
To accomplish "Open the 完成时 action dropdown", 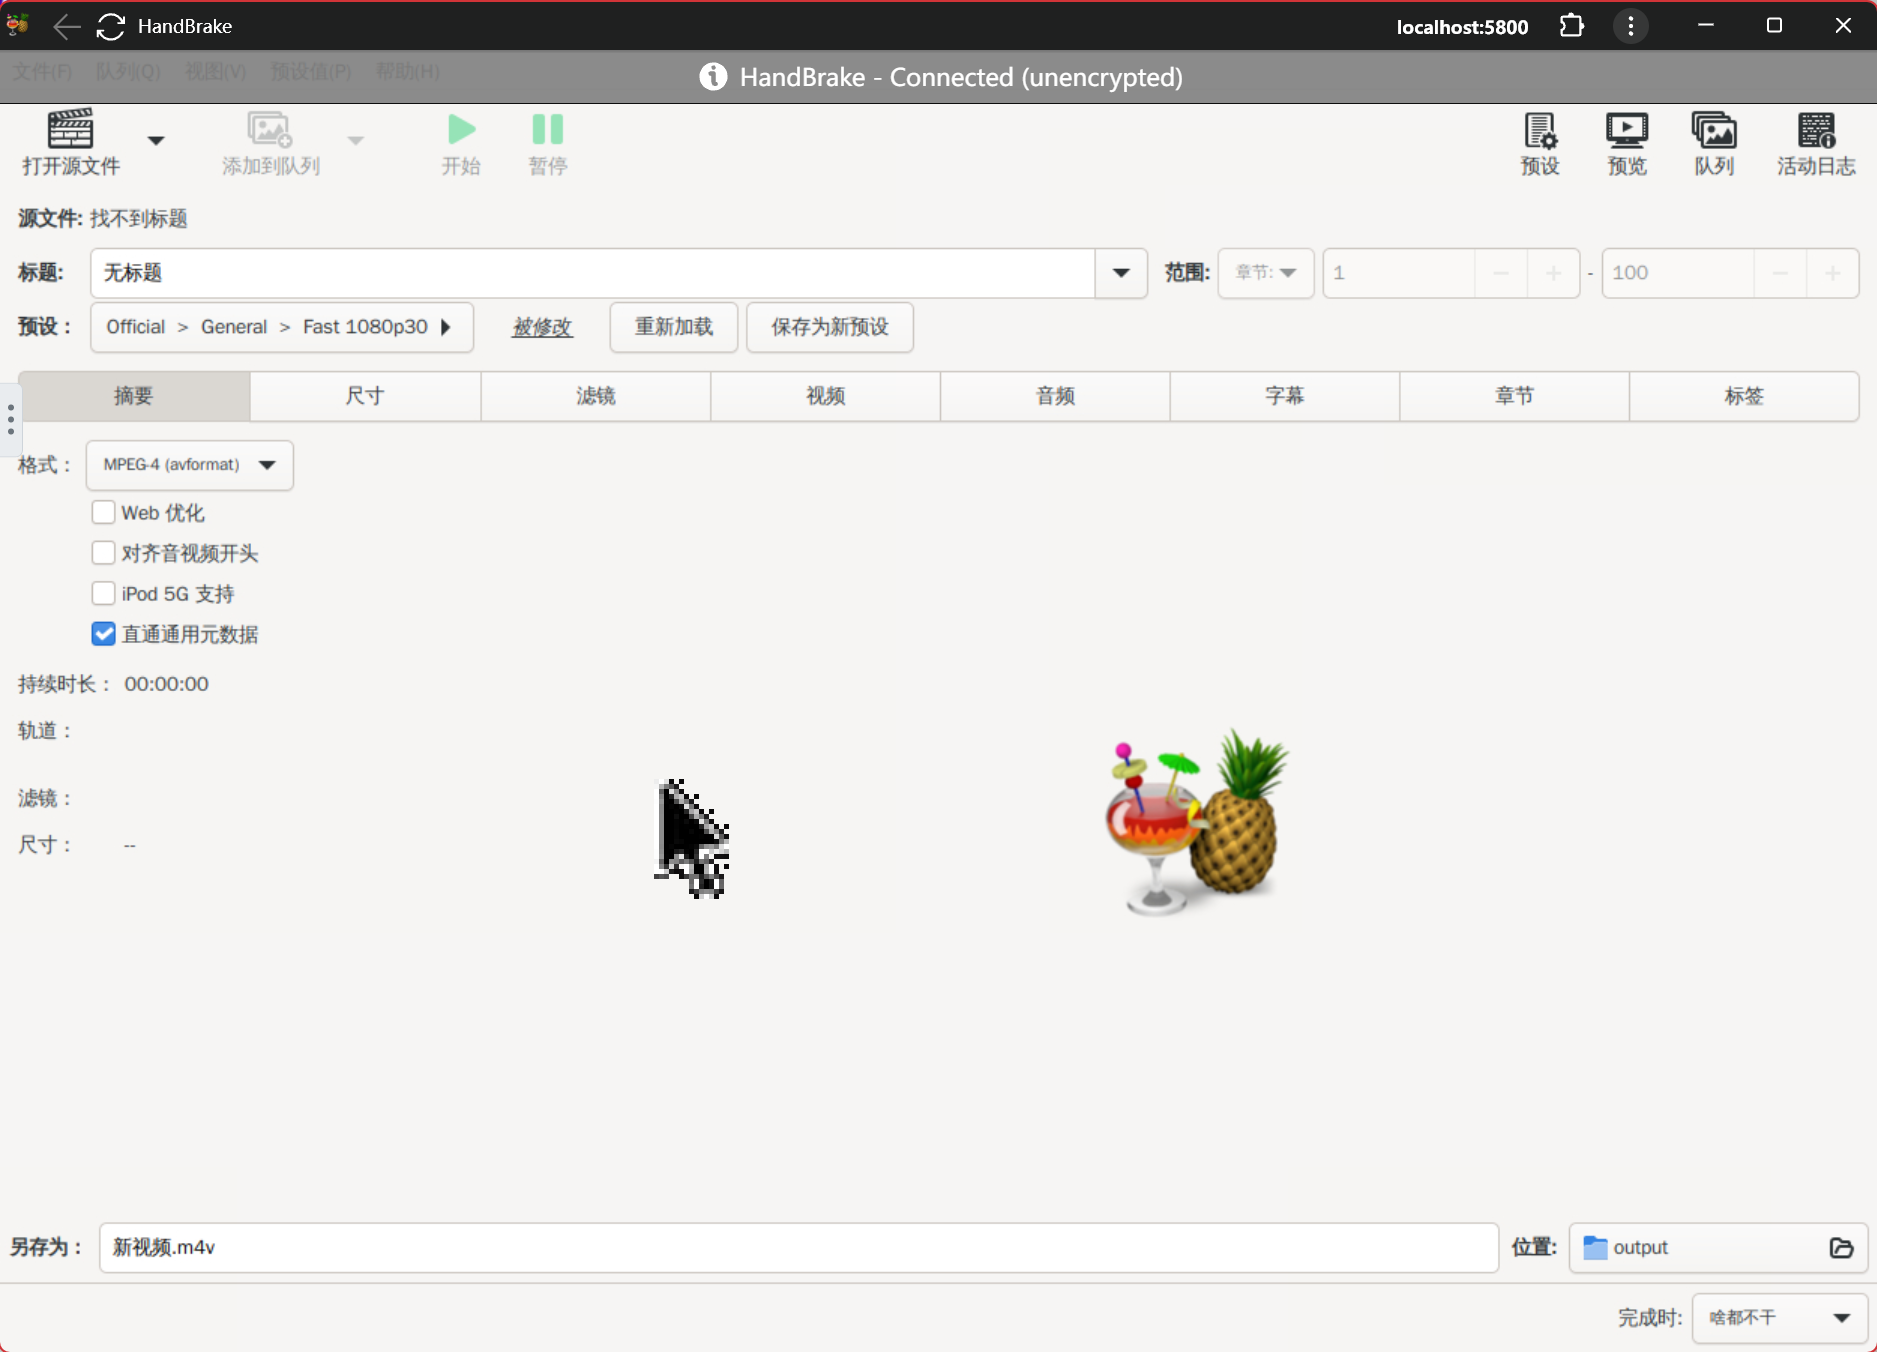I will (1780, 1318).
